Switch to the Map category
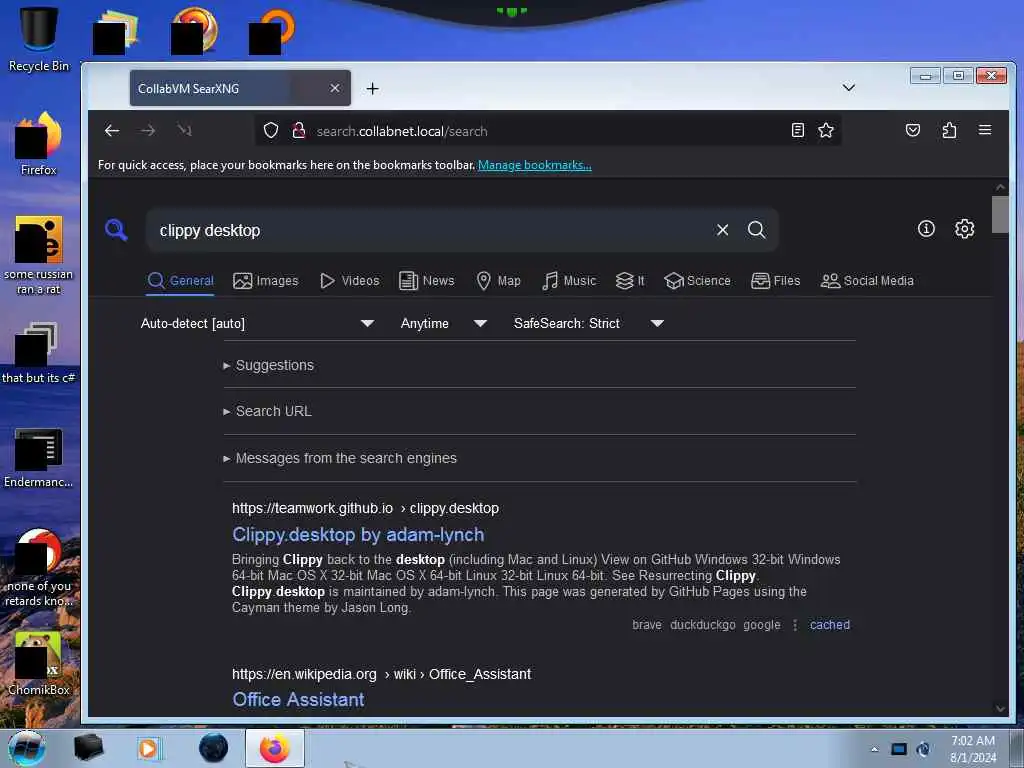 coord(498,281)
